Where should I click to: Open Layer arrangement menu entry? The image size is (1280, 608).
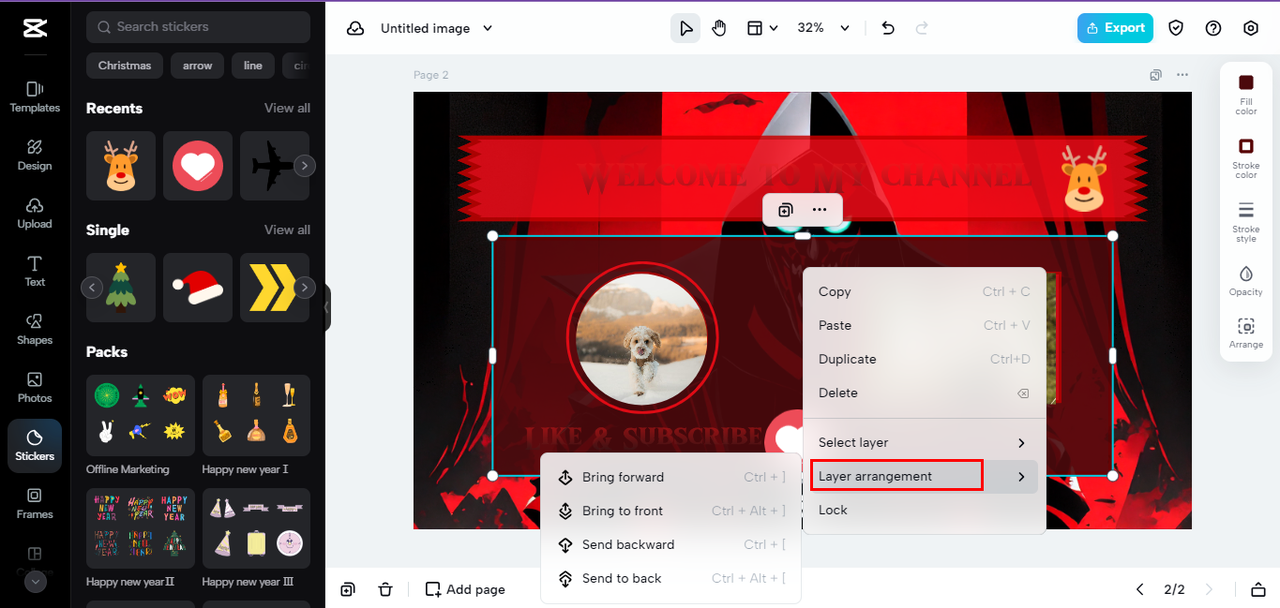click(x=922, y=476)
